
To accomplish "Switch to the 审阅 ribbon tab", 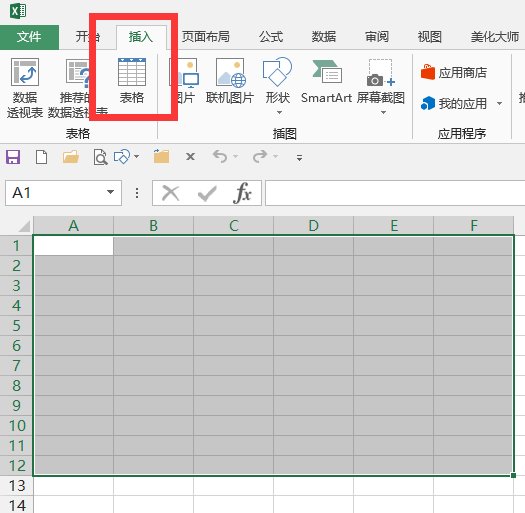I will [377, 37].
